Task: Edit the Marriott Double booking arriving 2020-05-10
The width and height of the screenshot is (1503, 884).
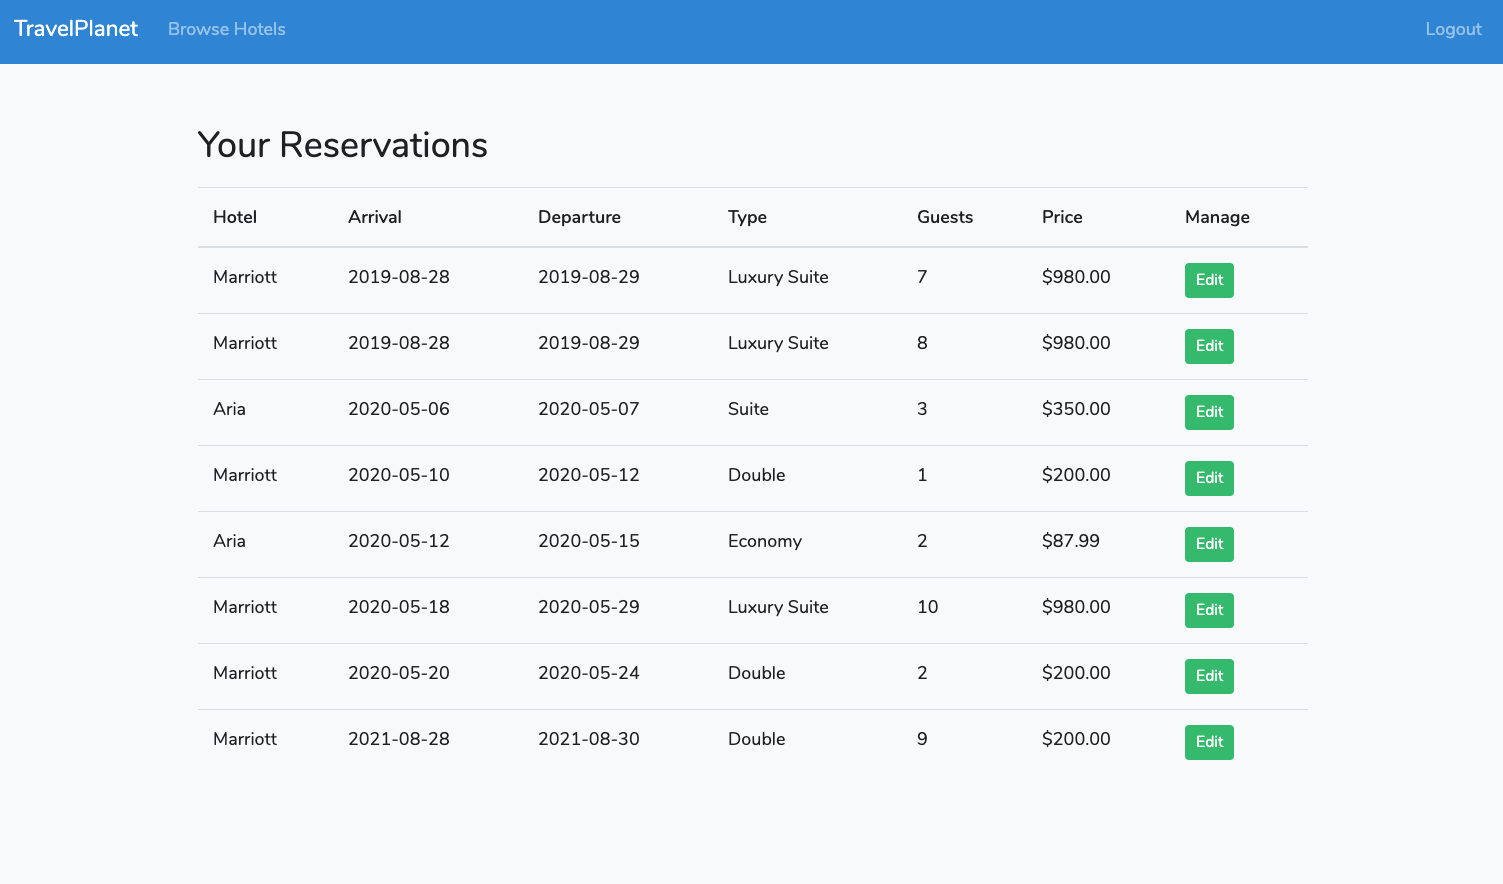Action: tap(1208, 478)
